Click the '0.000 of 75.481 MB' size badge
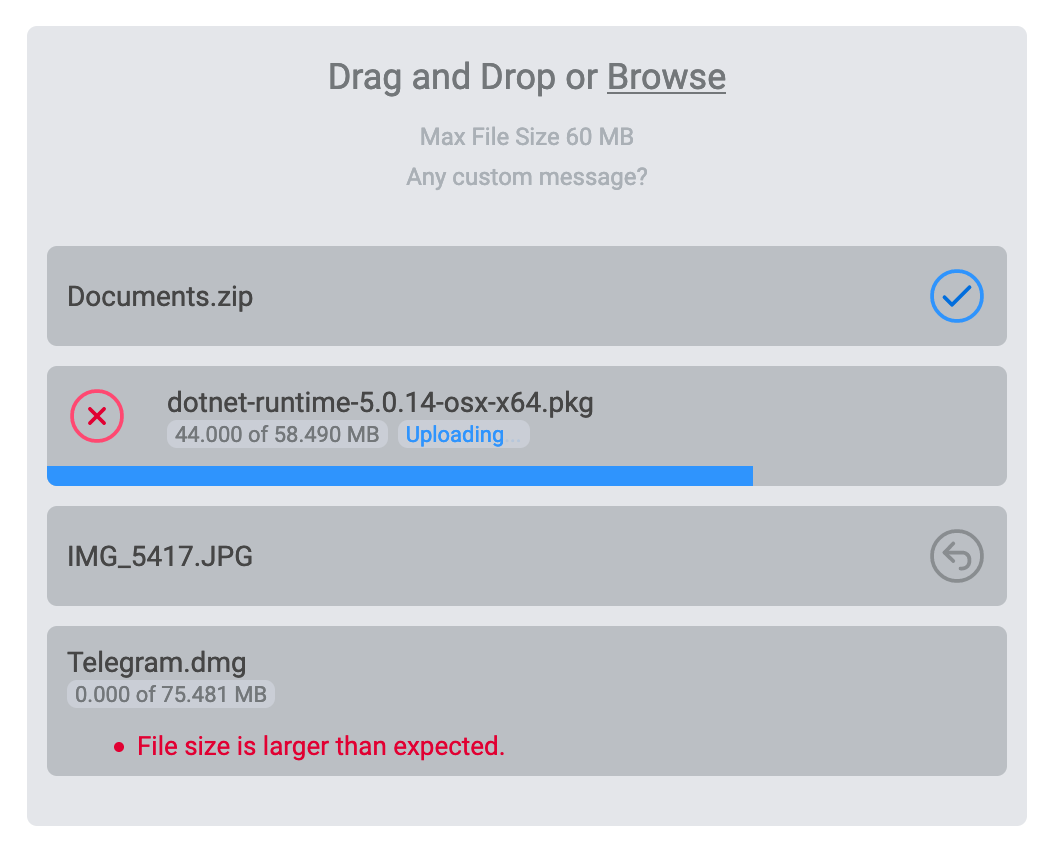 [x=170, y=694]
